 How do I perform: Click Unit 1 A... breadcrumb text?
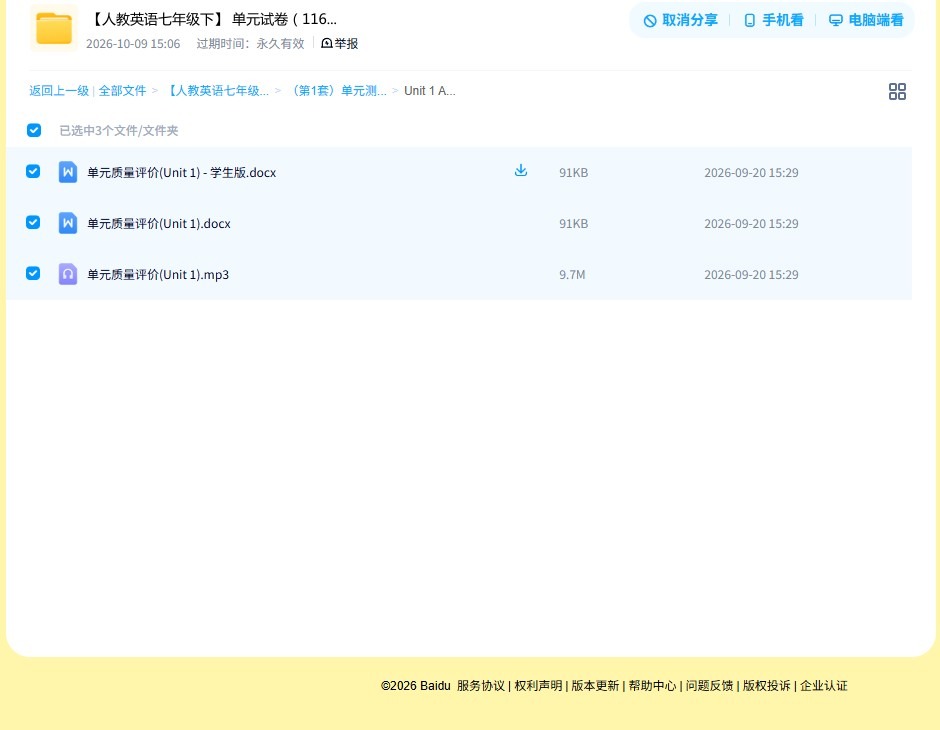pyautogui.click(x=429, y=91)
